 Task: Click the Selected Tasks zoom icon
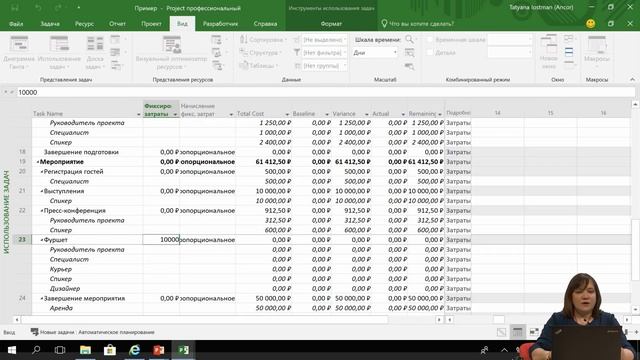[x=409, y=66]
